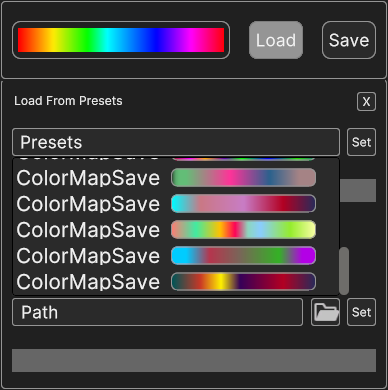
Task: Select the multicolor pastel ColorMapSave preset gradient
Action: coord(243,230)
